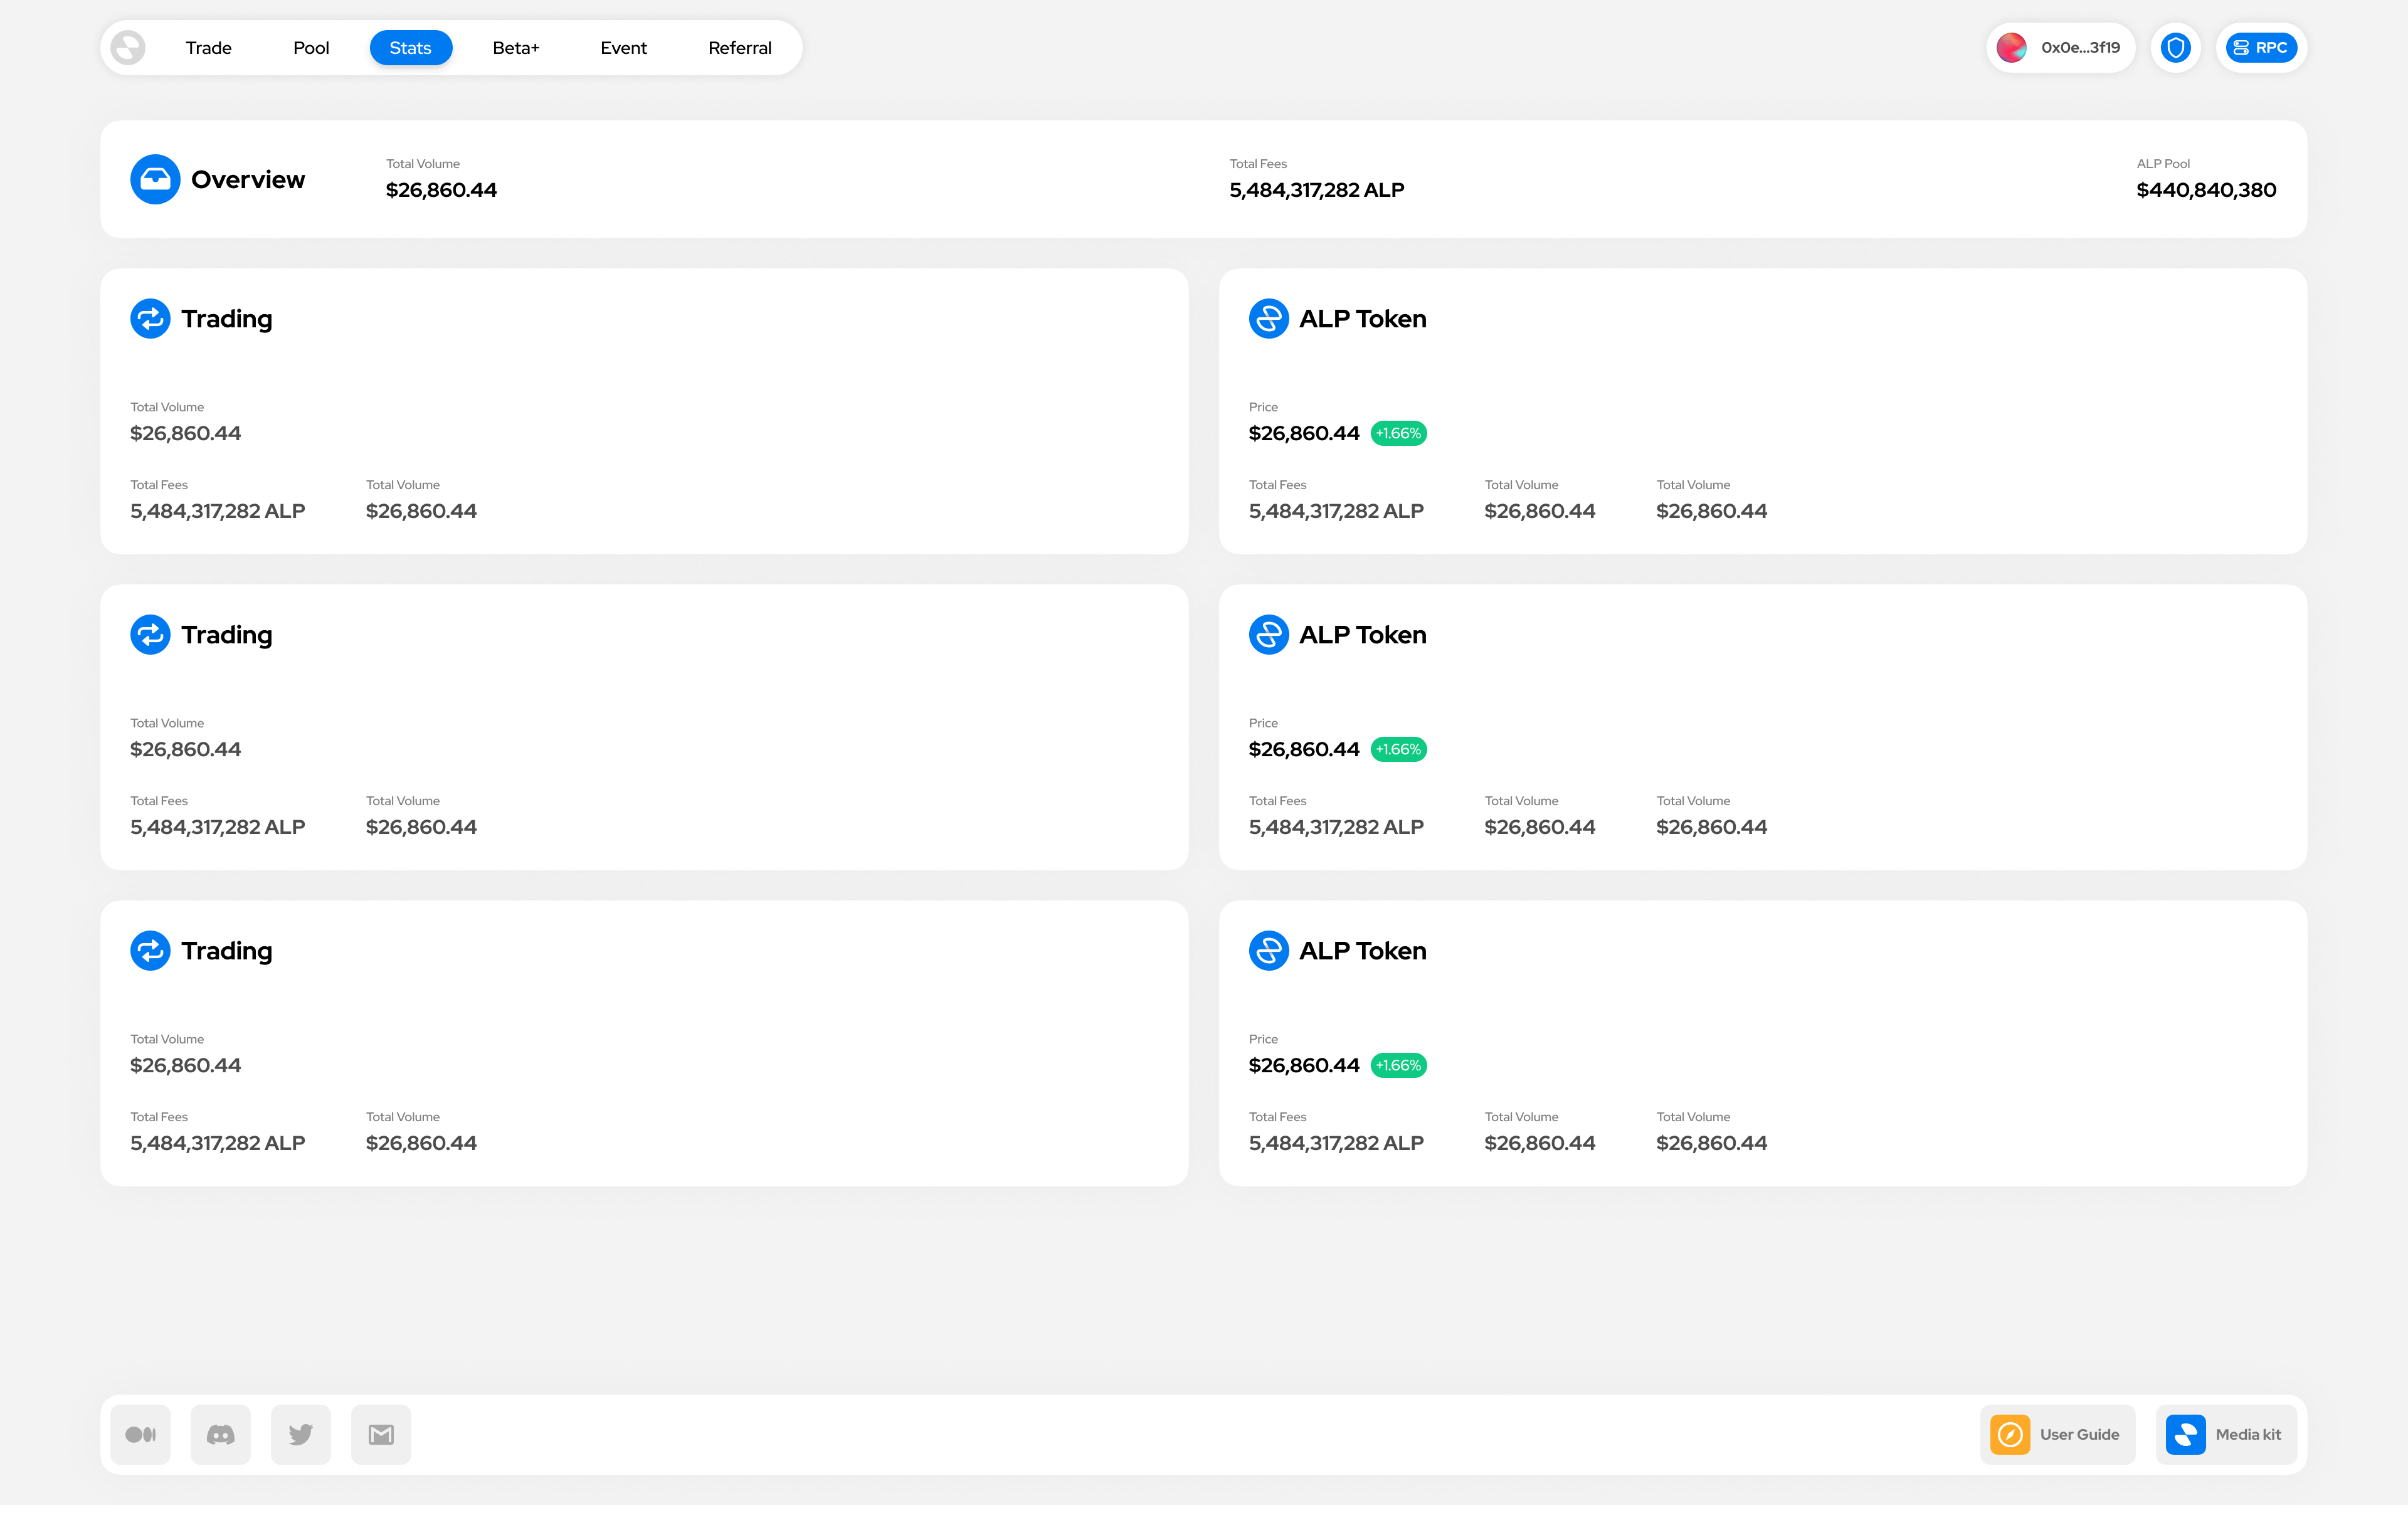
Task: Click the first Trading card swap icon
Action: coord(150,319)
